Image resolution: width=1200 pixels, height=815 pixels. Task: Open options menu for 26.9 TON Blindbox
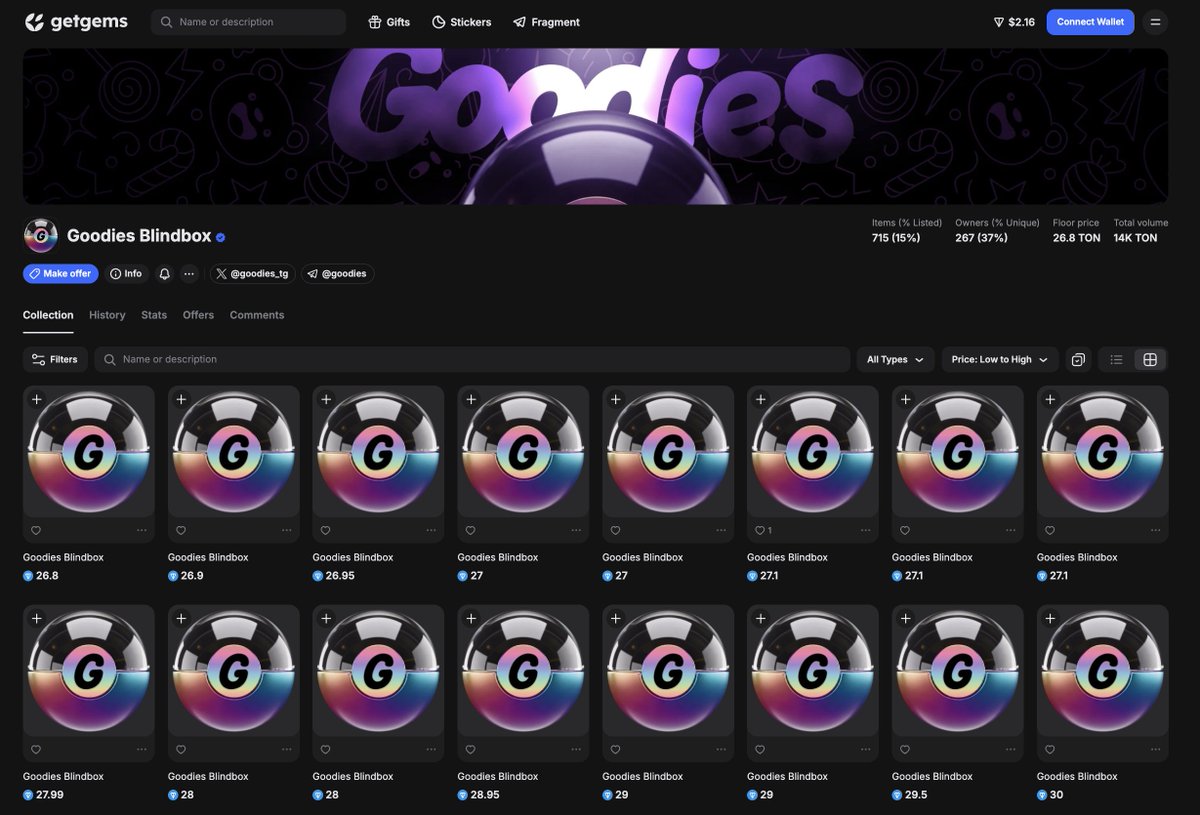[287, 530]
